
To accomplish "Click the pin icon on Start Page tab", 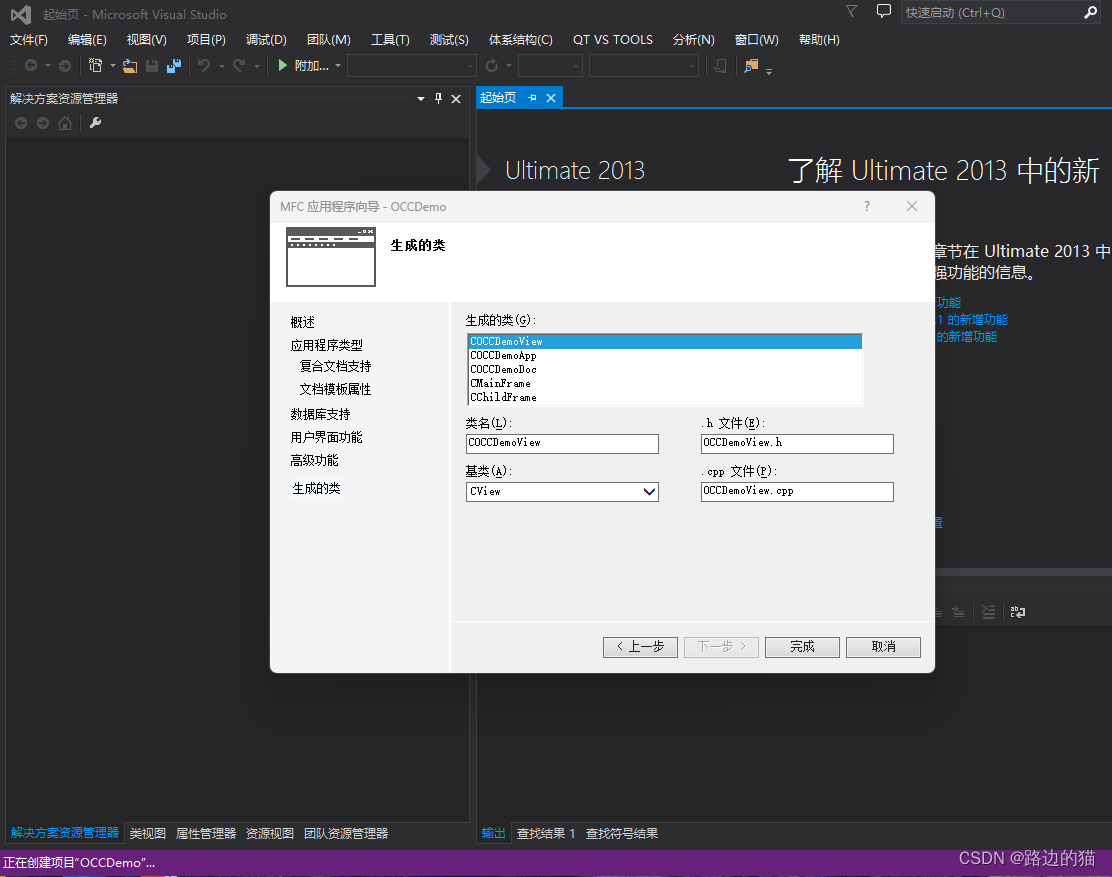I will pyautogui.click(x=532, y=98).
